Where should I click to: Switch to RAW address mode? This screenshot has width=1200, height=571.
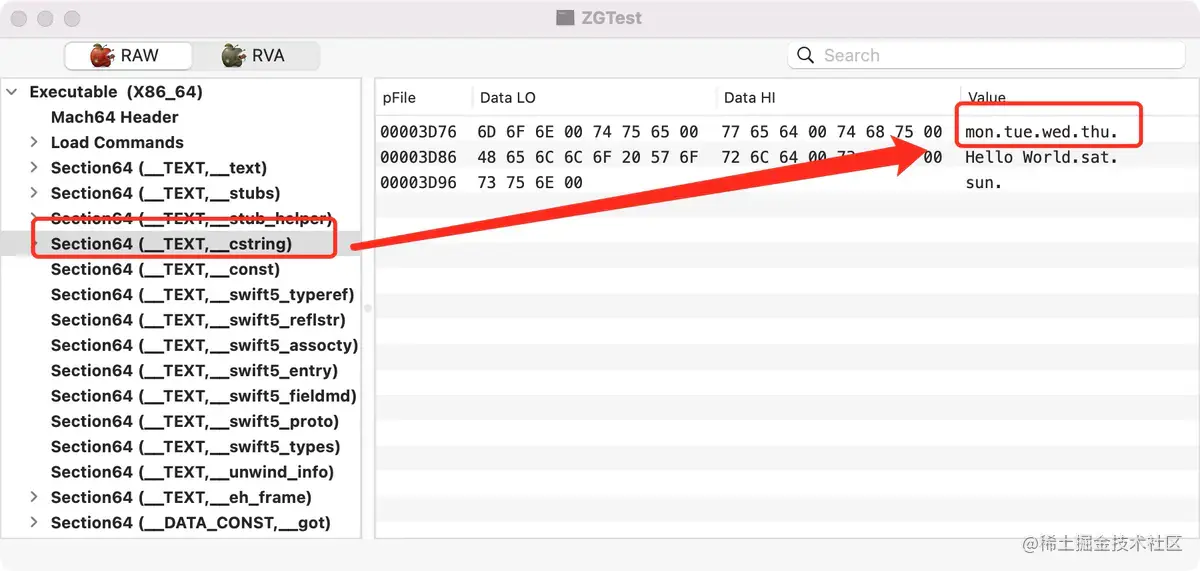tap(128, 56)
